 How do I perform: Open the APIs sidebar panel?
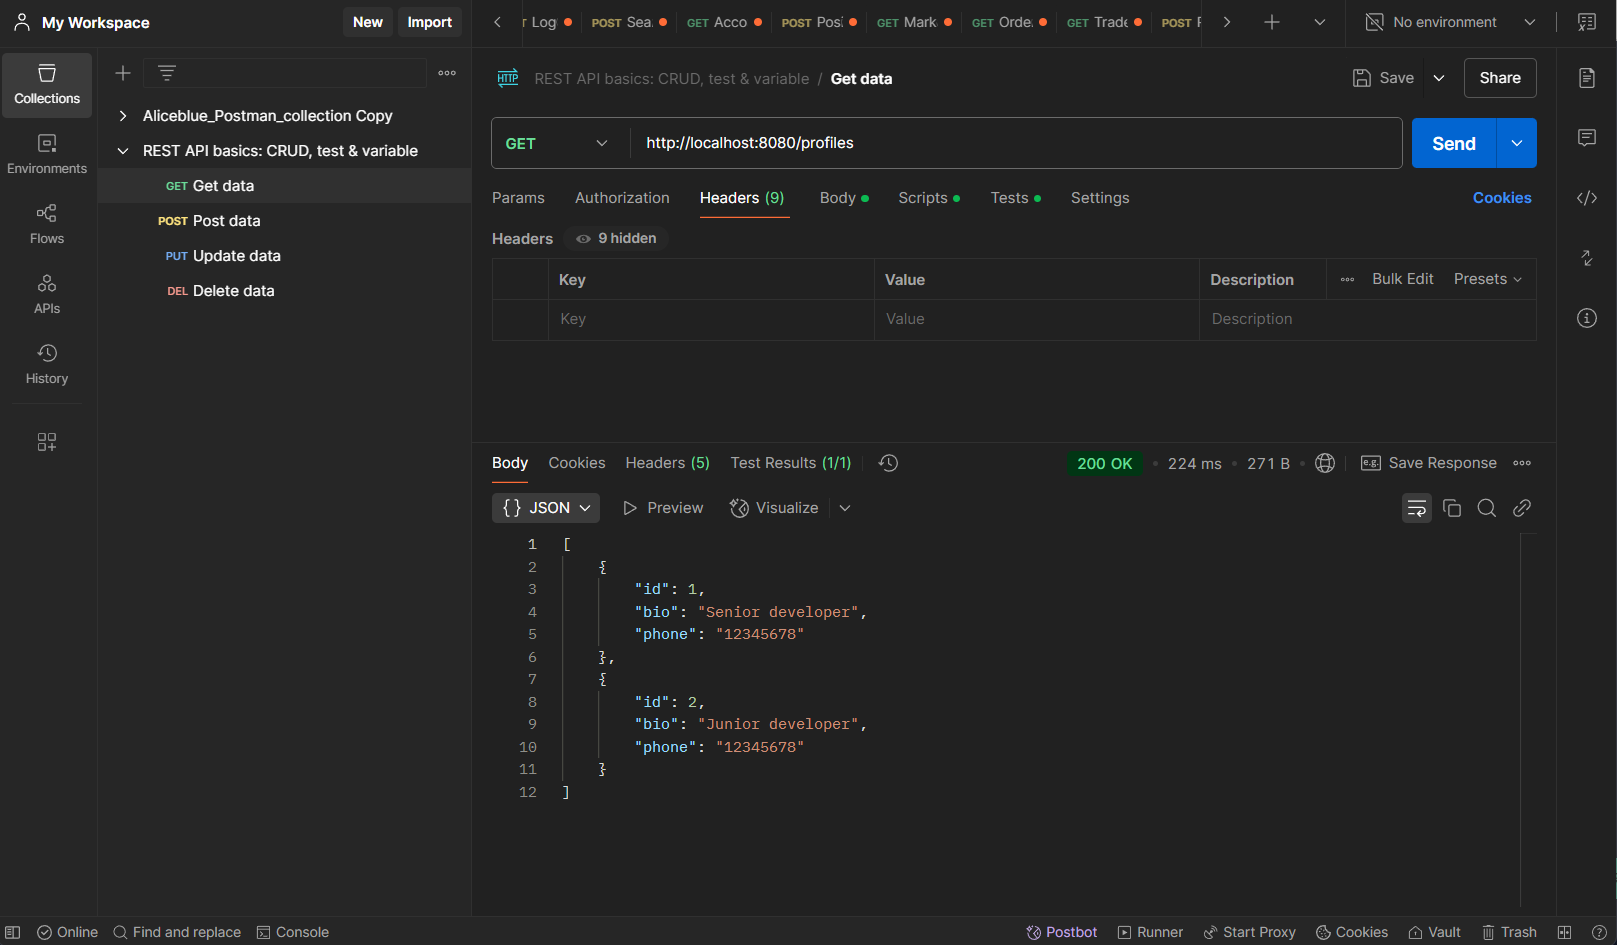click(47, 295)
